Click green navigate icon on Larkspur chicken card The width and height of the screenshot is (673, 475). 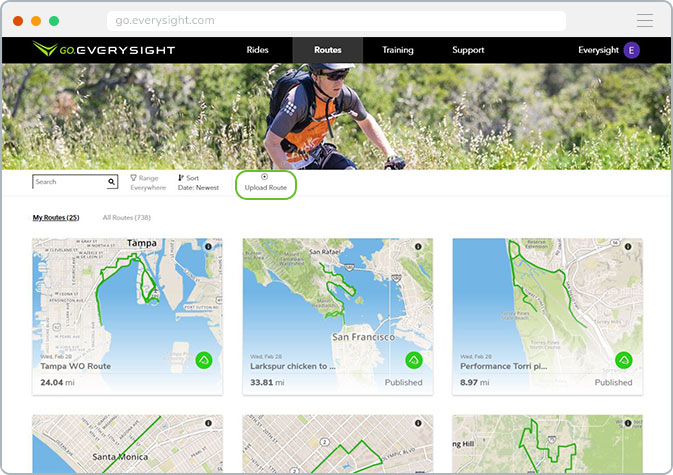pos(414,360)
